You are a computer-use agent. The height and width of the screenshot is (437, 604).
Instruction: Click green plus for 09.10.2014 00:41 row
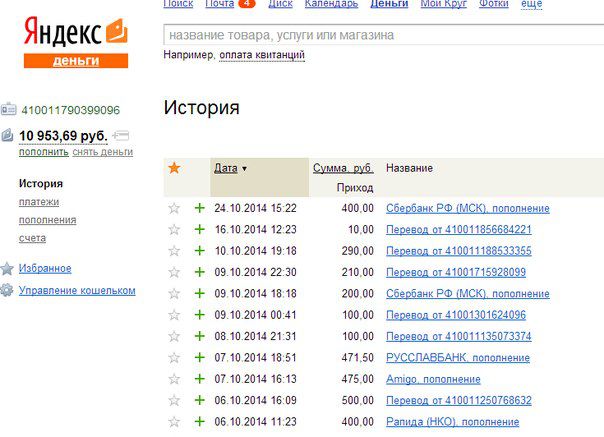coord(200,315)
